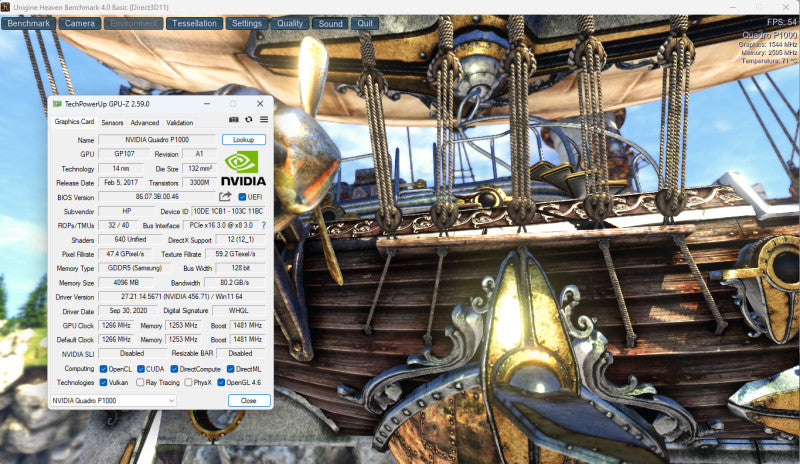The height and width of the screenshot is (464, 800).
Task: Click the Bus Interface question mark icon
Action: (x=264, y=225)
